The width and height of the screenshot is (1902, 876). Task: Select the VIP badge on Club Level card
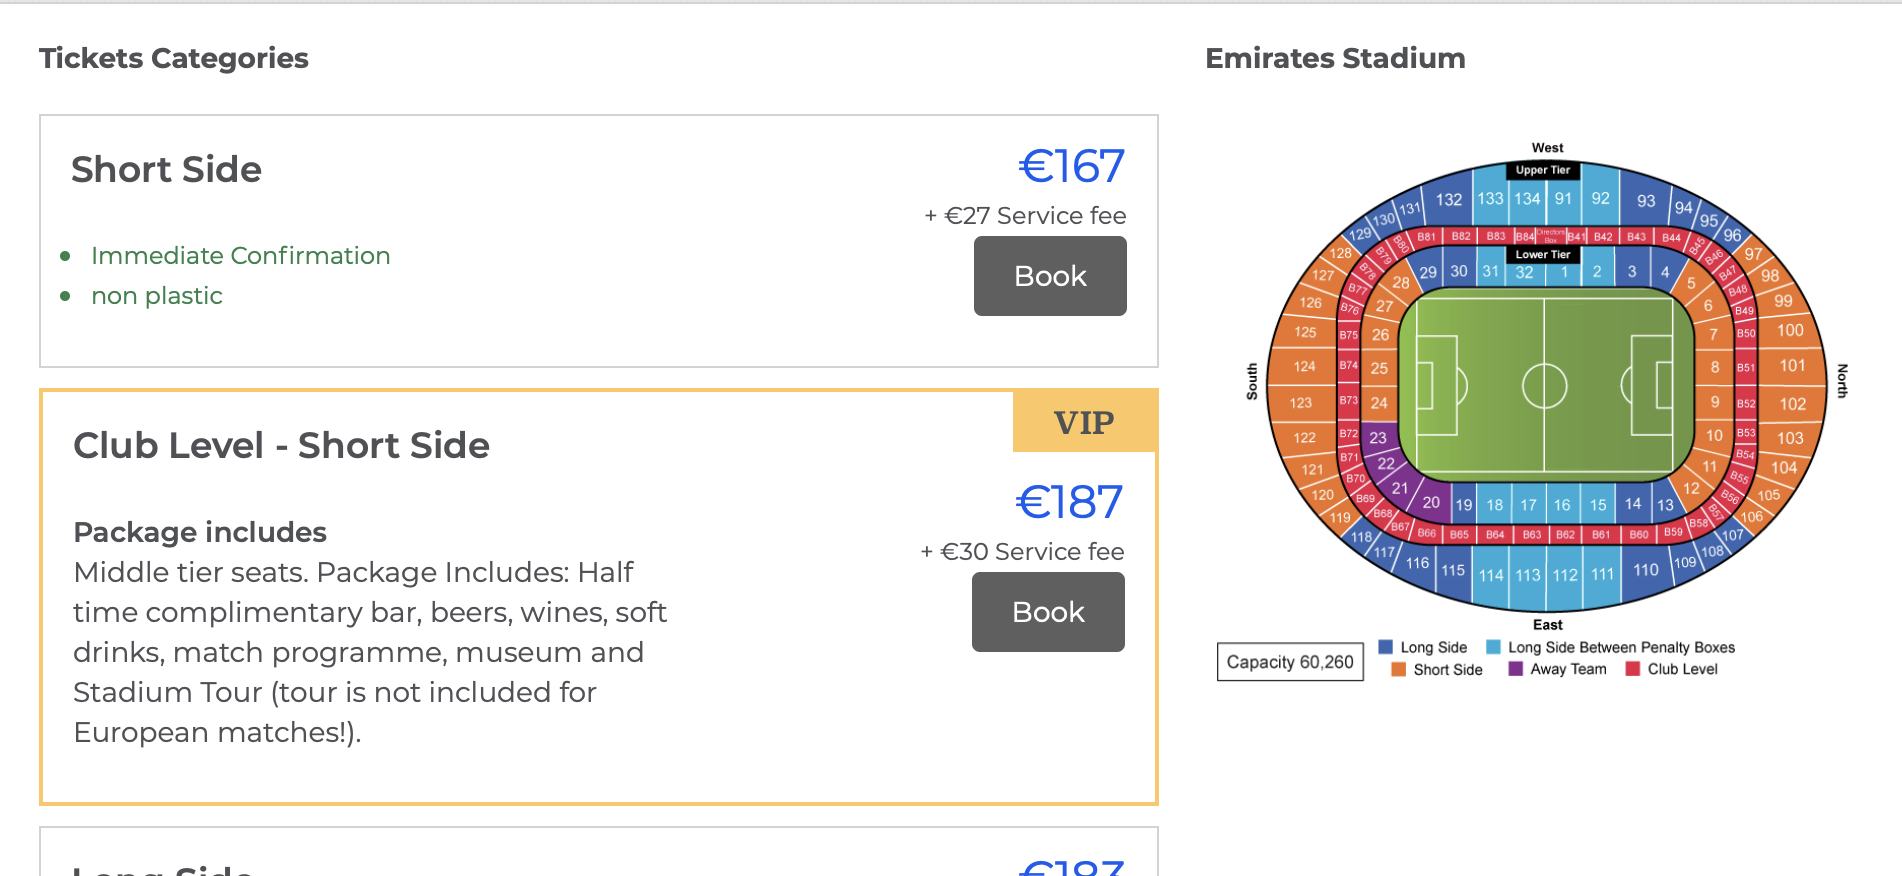click(1085, 422)
